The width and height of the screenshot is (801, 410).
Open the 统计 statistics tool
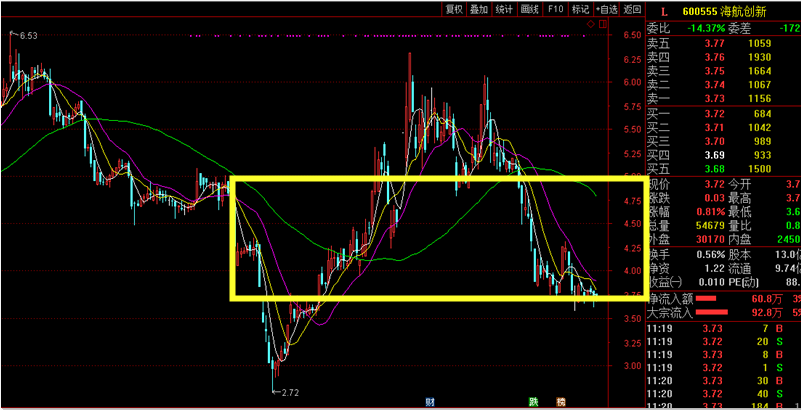point(505,10)
